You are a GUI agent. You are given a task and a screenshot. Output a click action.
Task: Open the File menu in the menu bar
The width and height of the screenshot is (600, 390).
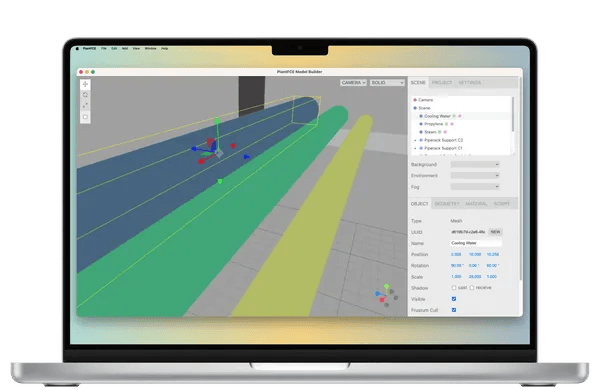click(x=104, y=49)
